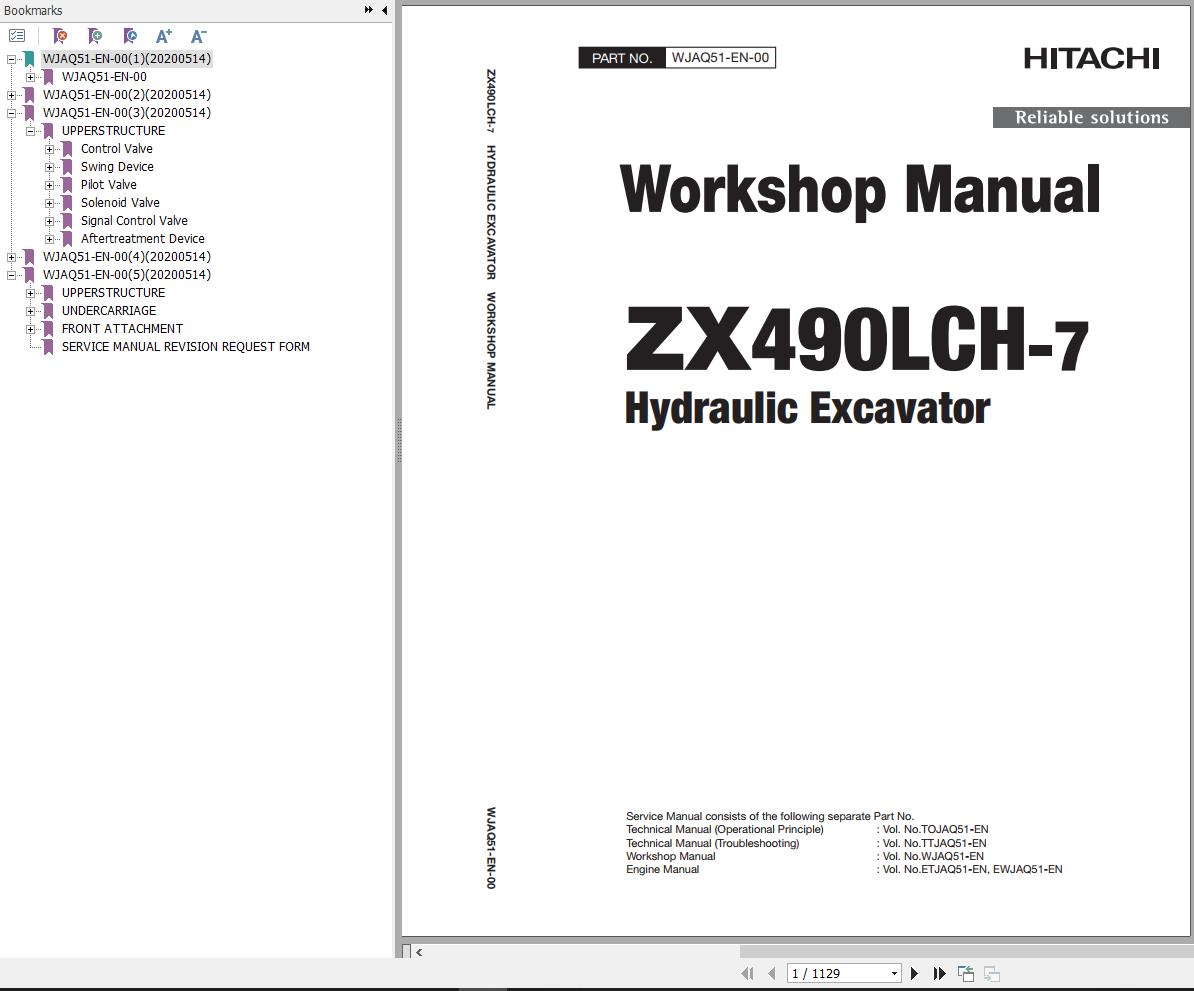
Task: Click the next view icon
Action: (991, 973)
